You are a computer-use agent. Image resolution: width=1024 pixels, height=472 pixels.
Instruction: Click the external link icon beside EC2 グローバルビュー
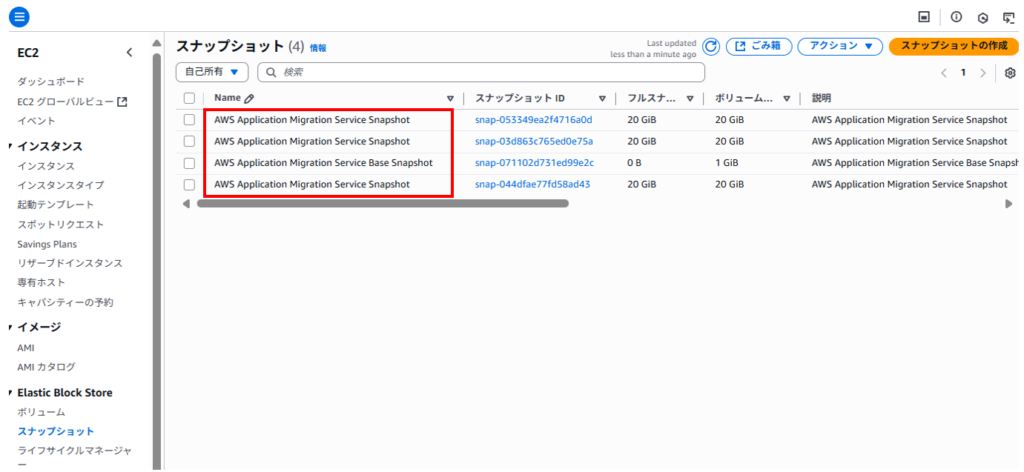(122, 101)
